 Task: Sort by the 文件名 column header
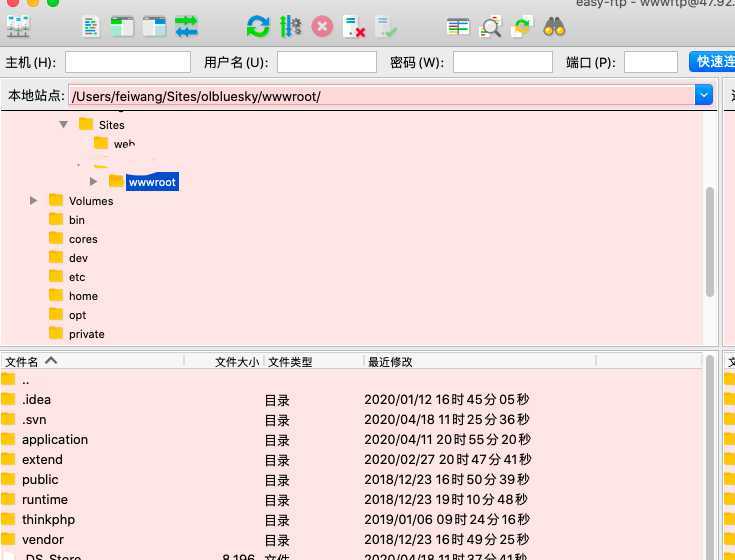(x=92, y=361)
